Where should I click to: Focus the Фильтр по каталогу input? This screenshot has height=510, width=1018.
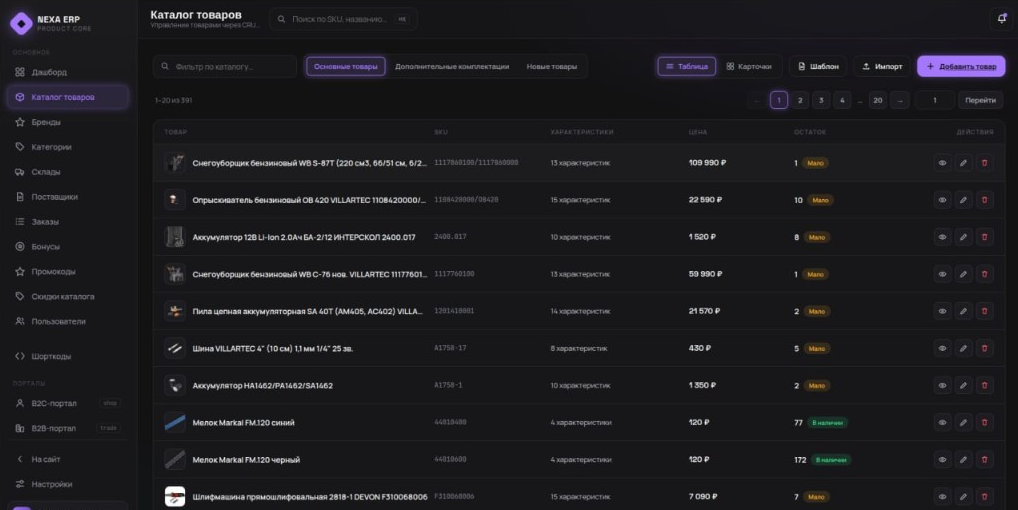click(225, 66)
